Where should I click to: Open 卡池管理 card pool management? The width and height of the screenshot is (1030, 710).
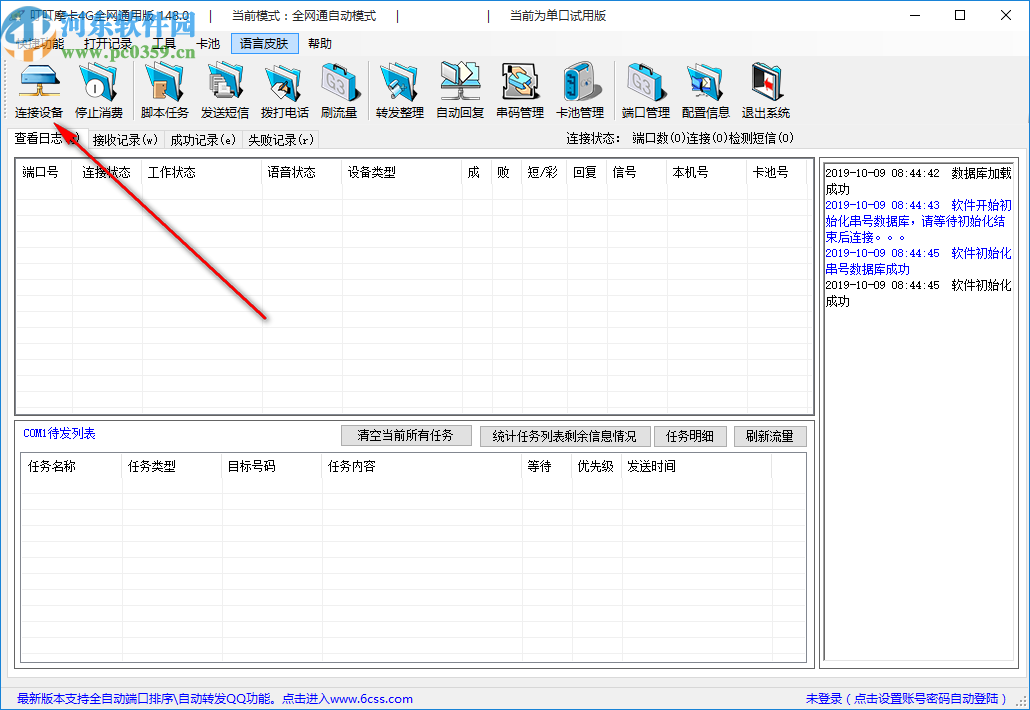point(579,91)
